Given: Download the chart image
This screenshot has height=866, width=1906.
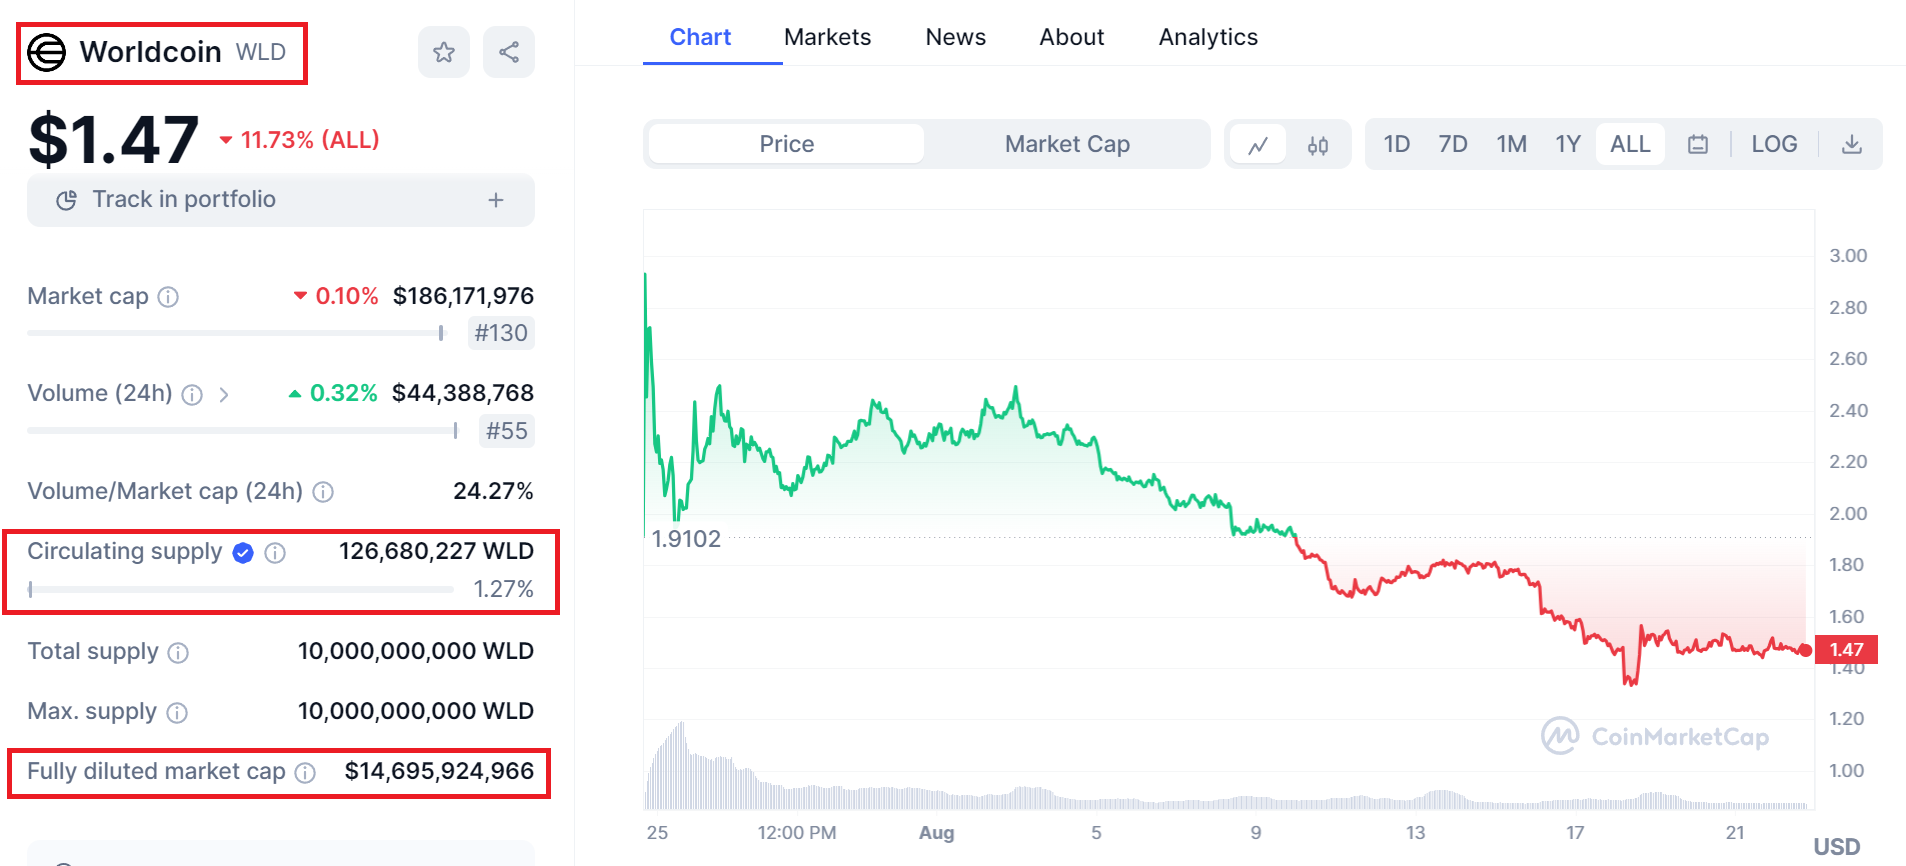Looking at the screenshot, I should point(1851,143).
